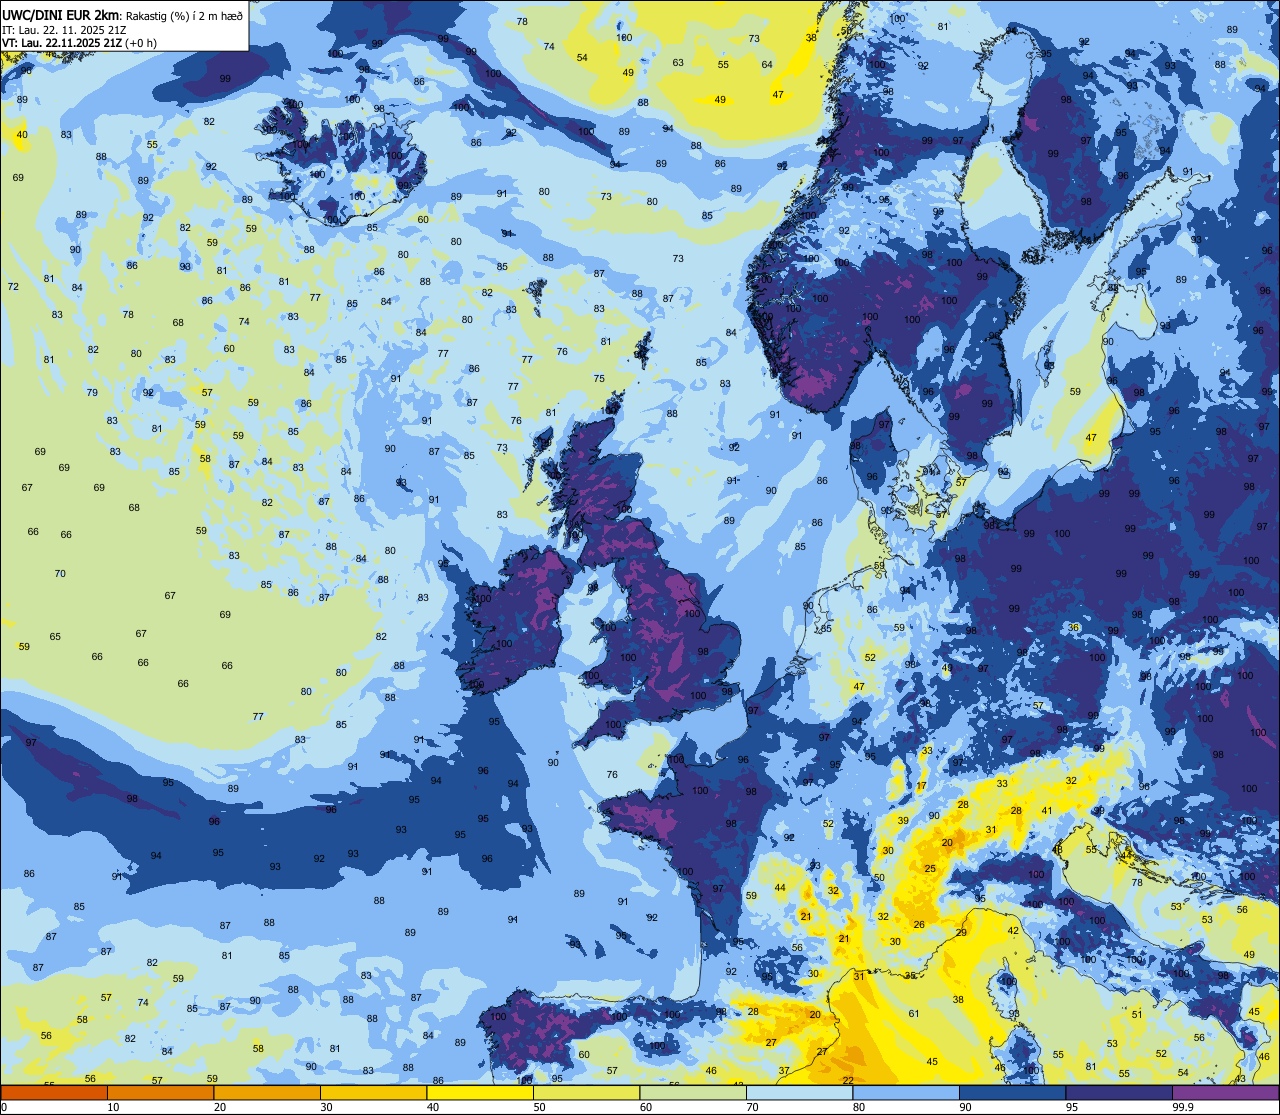The image size is (1280, 1115).
Task: Click the "Rakastig (%) í 2 m hæð" label
Action: 184,14
